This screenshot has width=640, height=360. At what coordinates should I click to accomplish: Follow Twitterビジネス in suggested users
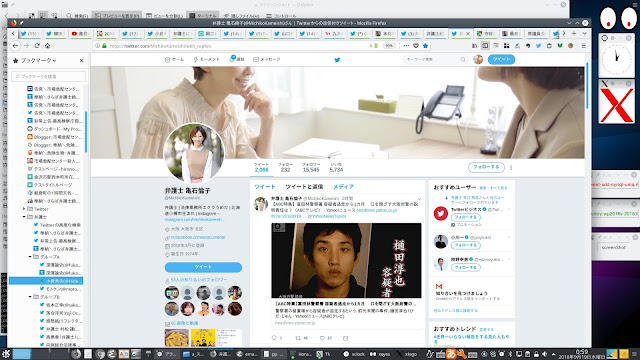point(466,217)
